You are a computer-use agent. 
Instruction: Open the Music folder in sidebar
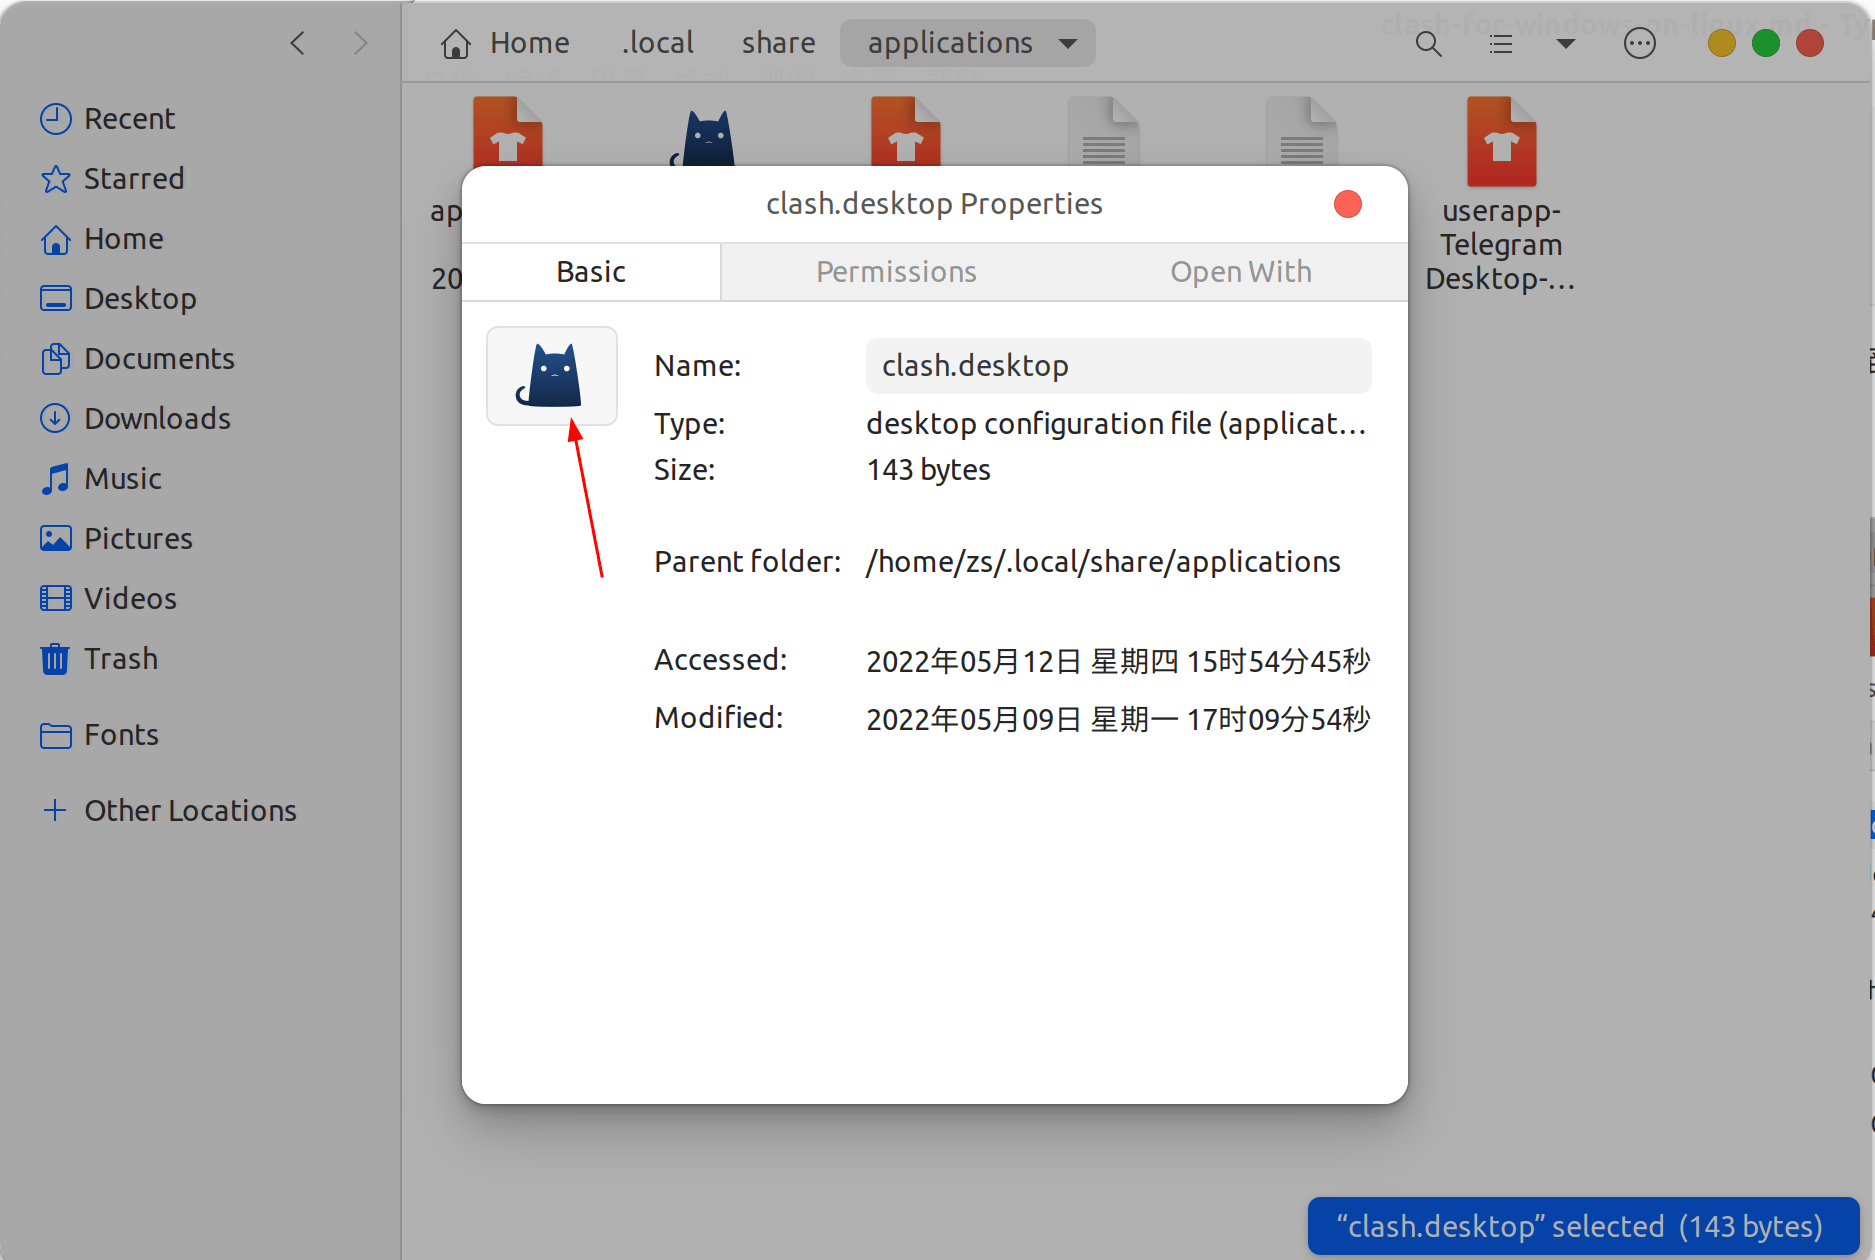click(122, 478)
